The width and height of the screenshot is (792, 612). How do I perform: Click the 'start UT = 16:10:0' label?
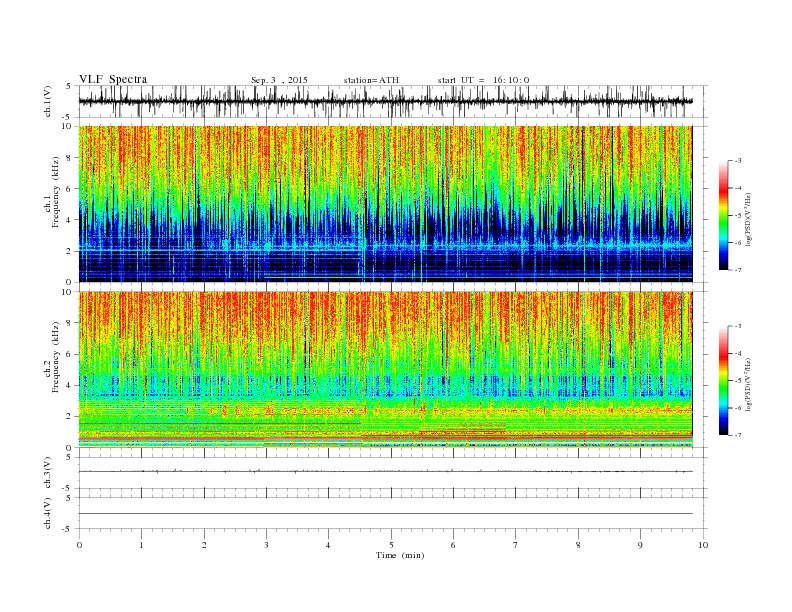click(483, 80)
